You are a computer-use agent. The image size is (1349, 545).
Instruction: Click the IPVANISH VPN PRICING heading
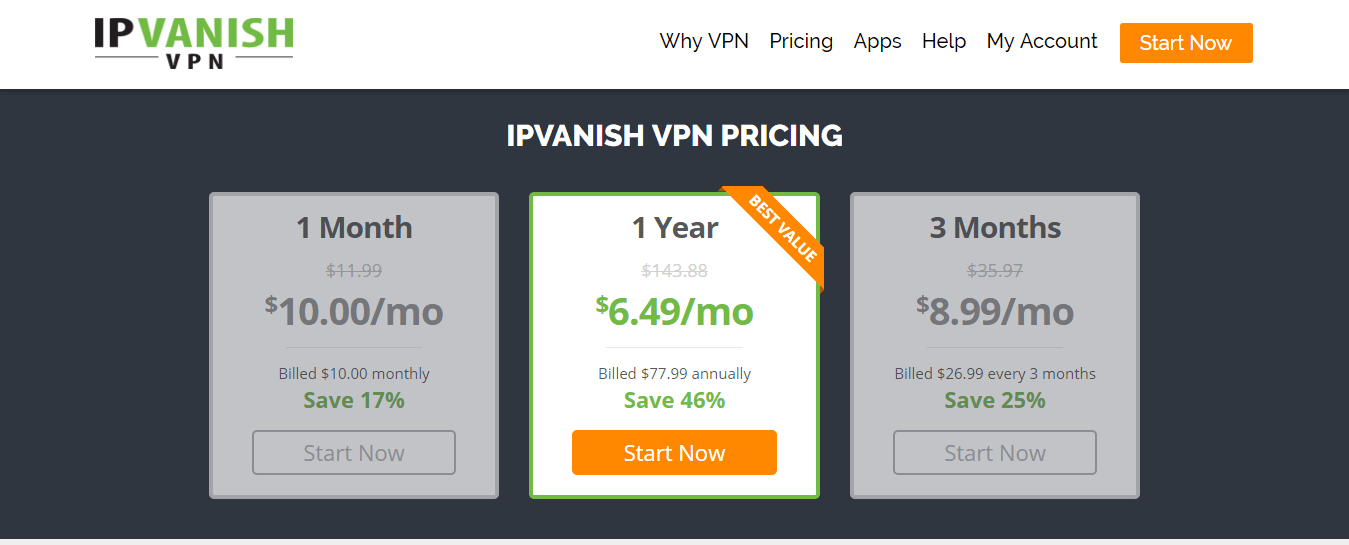click(x=674, y=135)
